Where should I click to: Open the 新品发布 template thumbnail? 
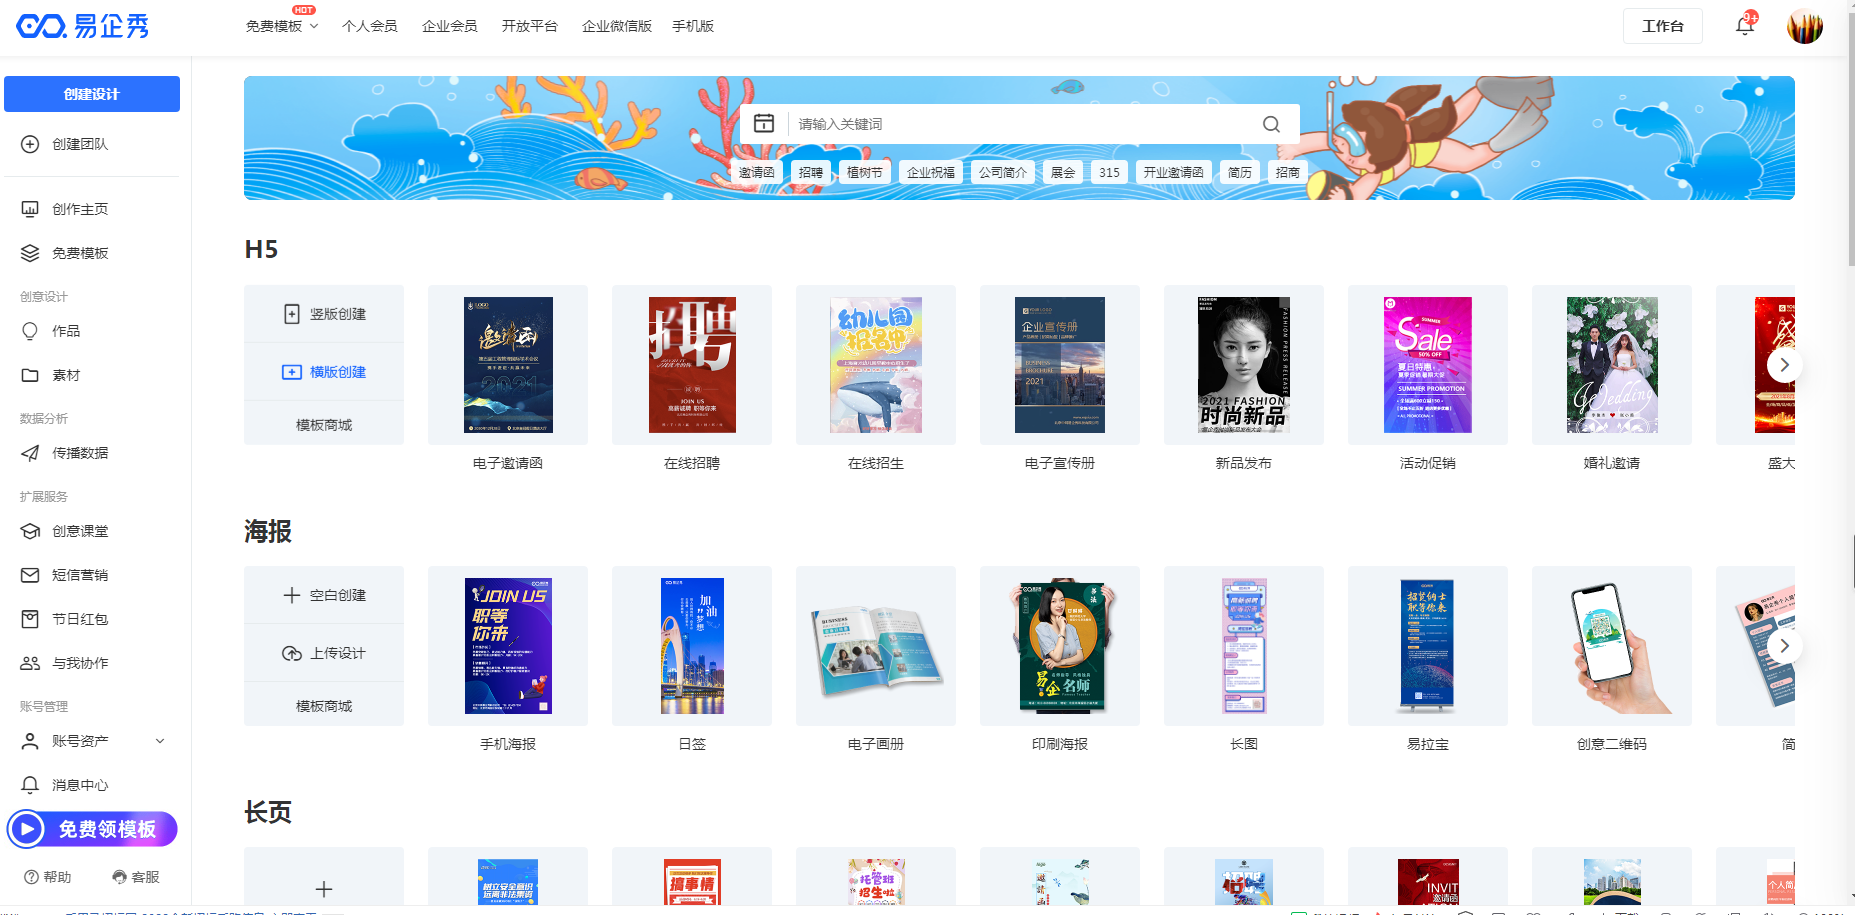click(1244, 365)
